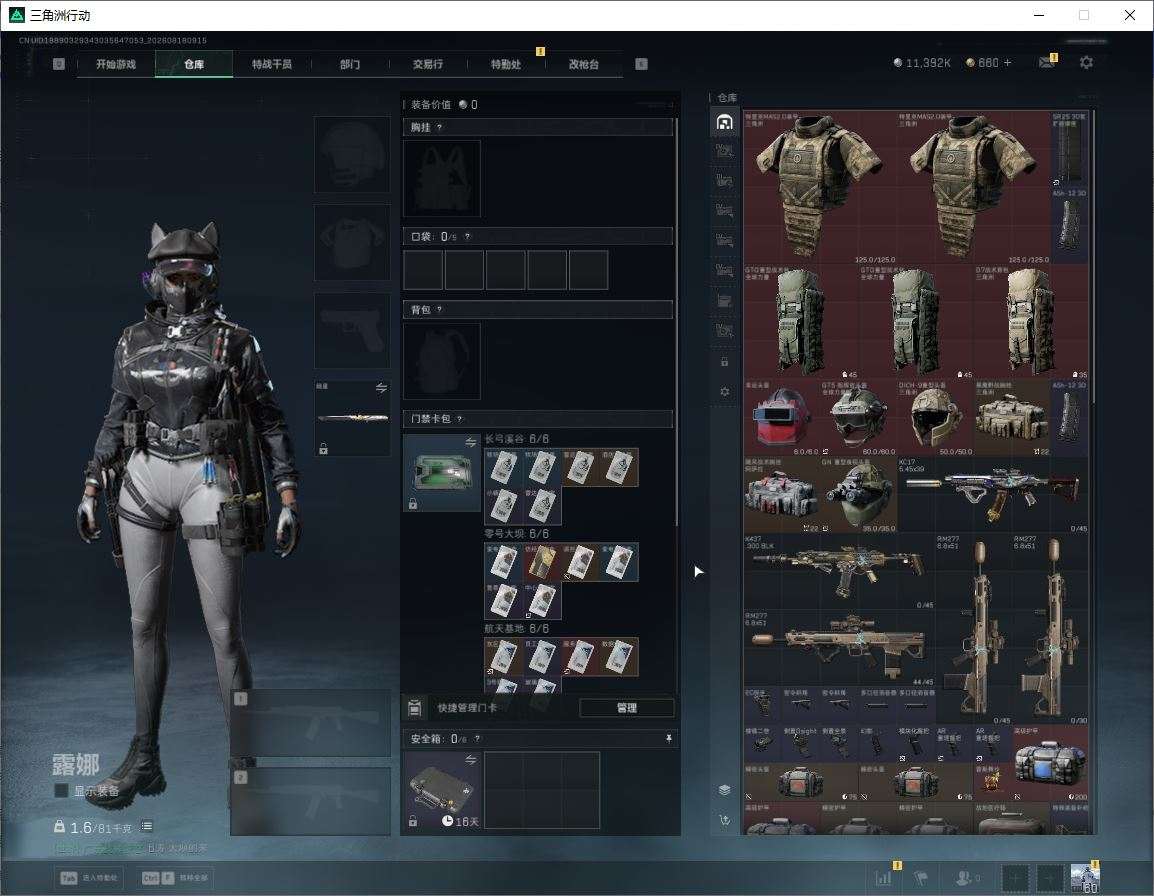Select the D7 tactical backpack
This screenshot has height=896, width=1154.
[1031, 322]
